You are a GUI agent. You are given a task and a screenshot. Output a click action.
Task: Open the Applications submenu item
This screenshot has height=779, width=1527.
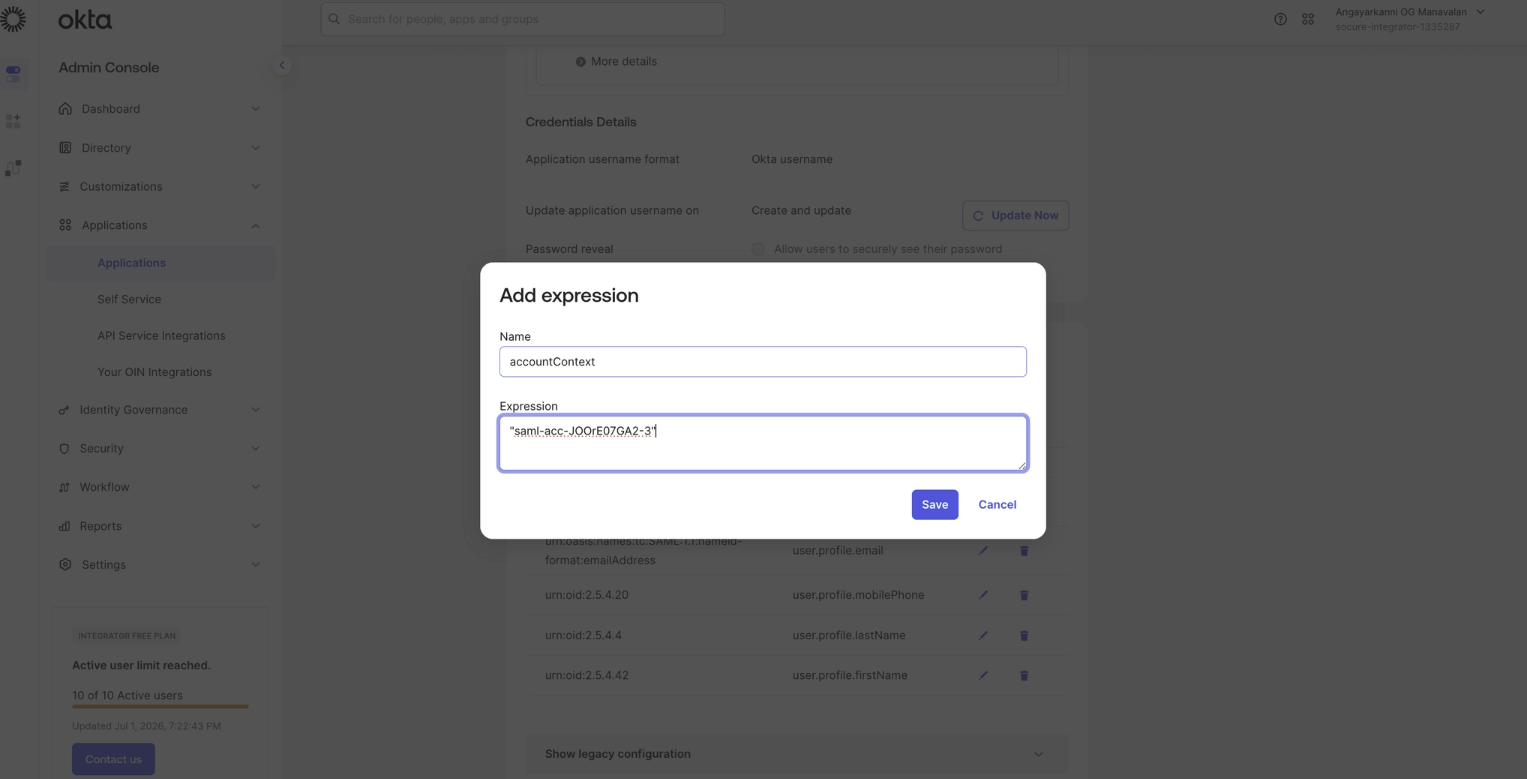coord(160,263)
